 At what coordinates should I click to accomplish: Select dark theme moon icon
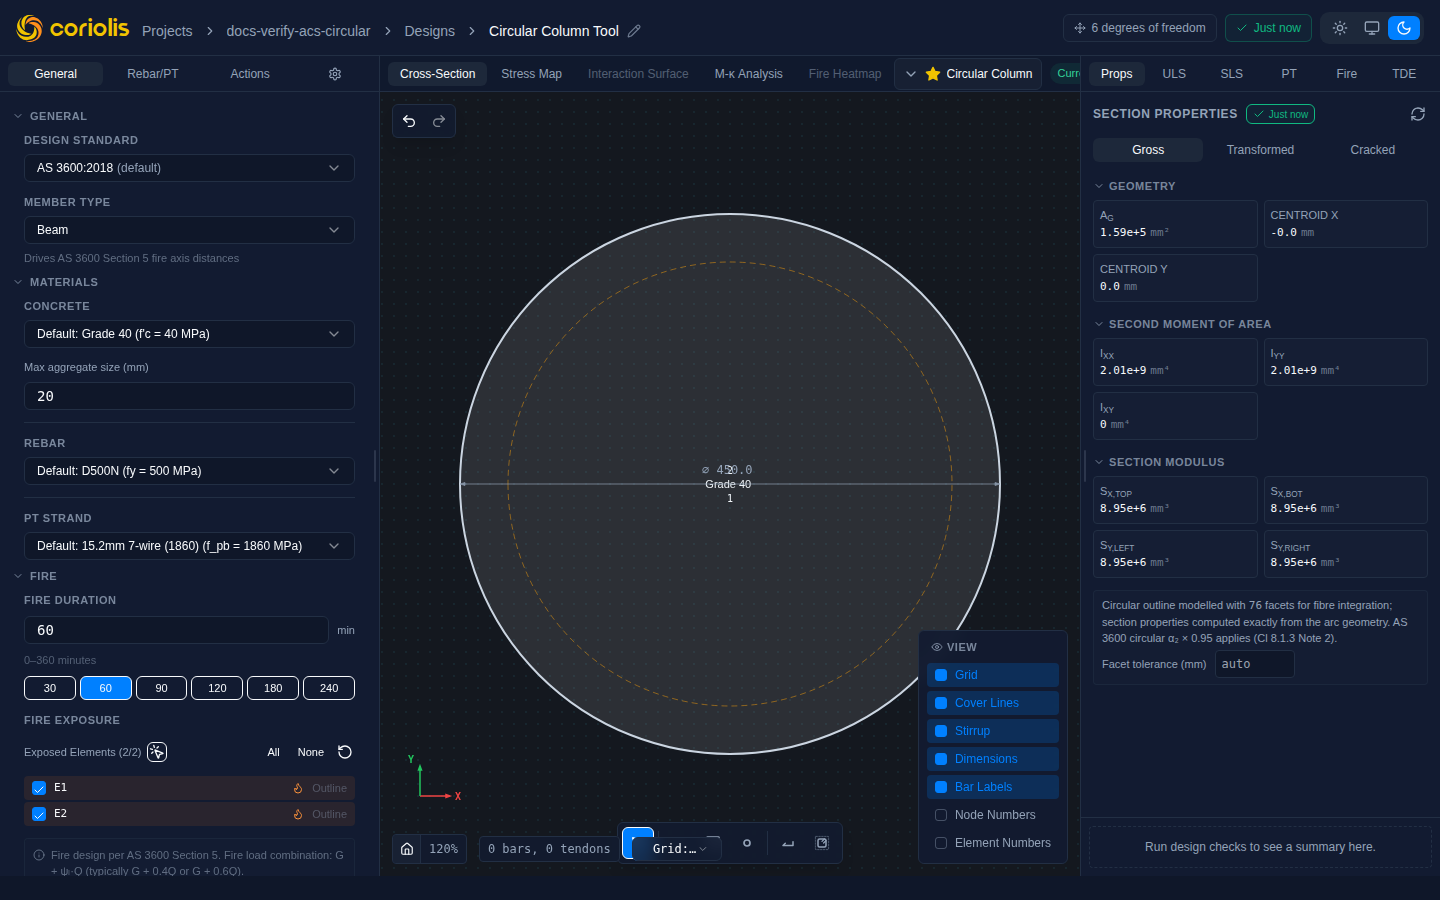click(1404, 28)
